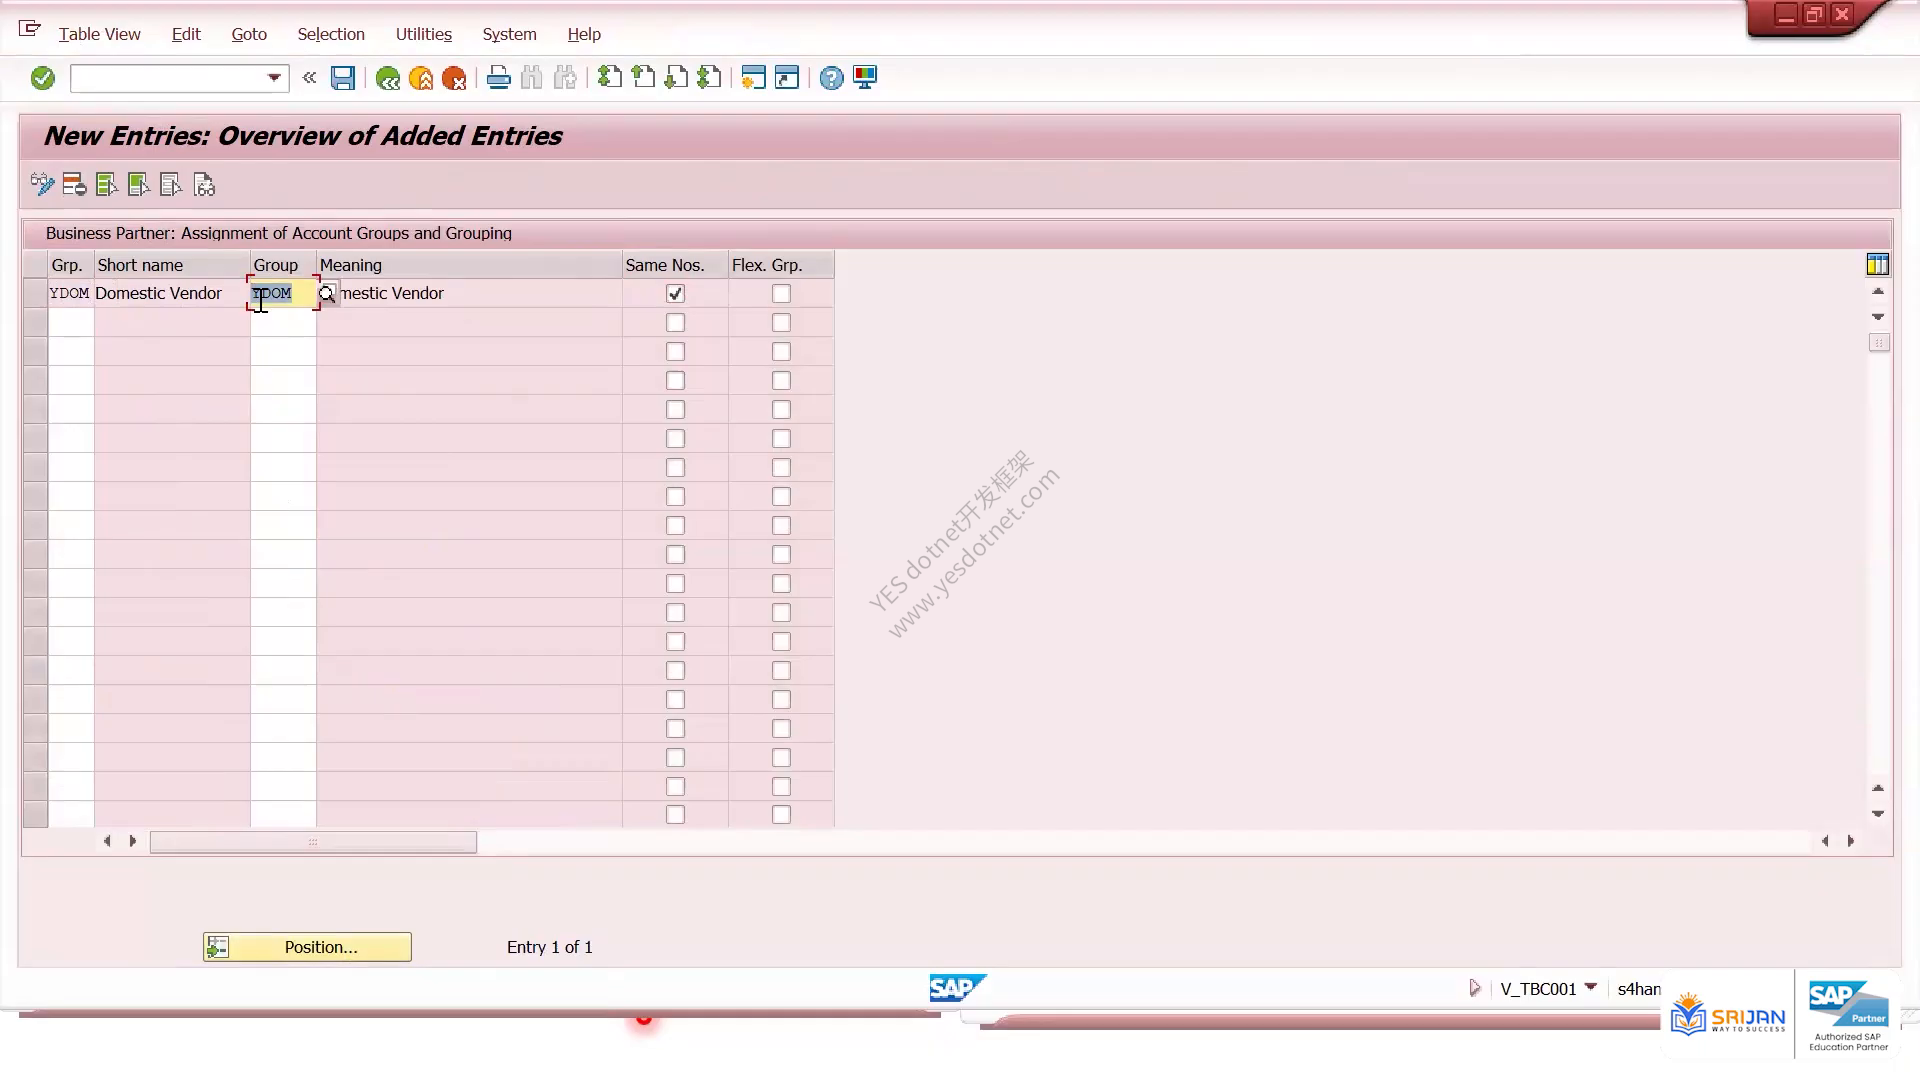Expand the V_TBC001 status bar dropdown
This screenshot has width=1920, height=1080.
click(x=1591, y=988)
